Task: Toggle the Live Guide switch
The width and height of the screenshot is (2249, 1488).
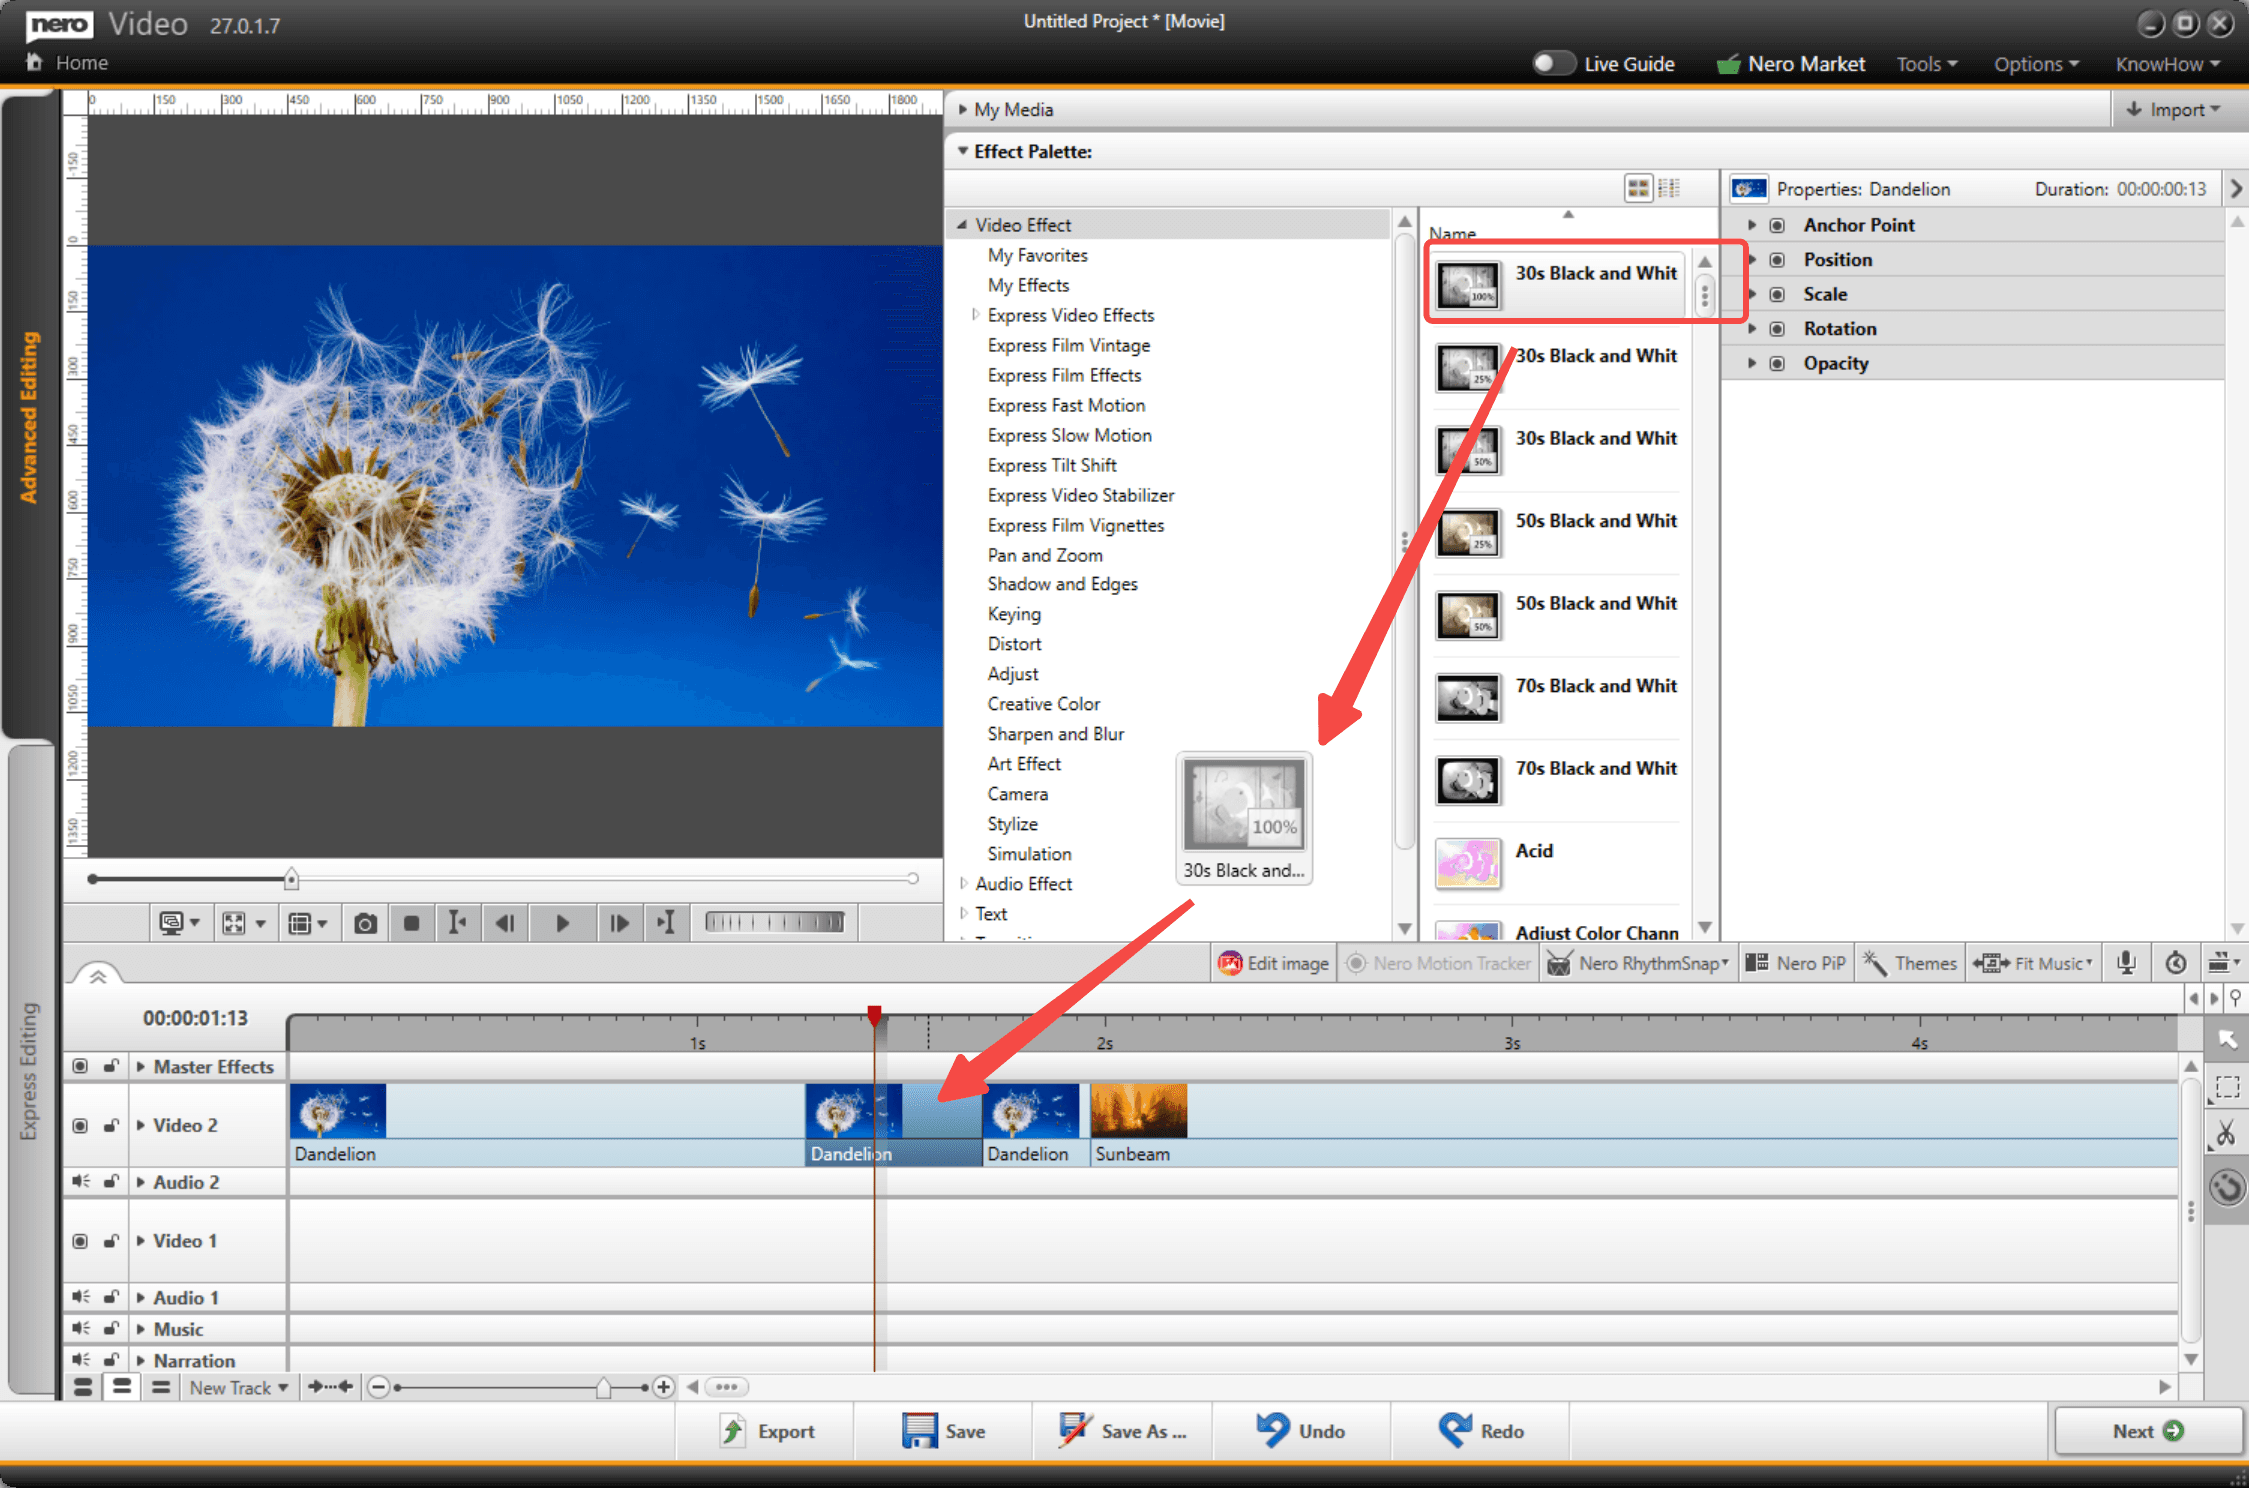Action: coord(1553,63)
